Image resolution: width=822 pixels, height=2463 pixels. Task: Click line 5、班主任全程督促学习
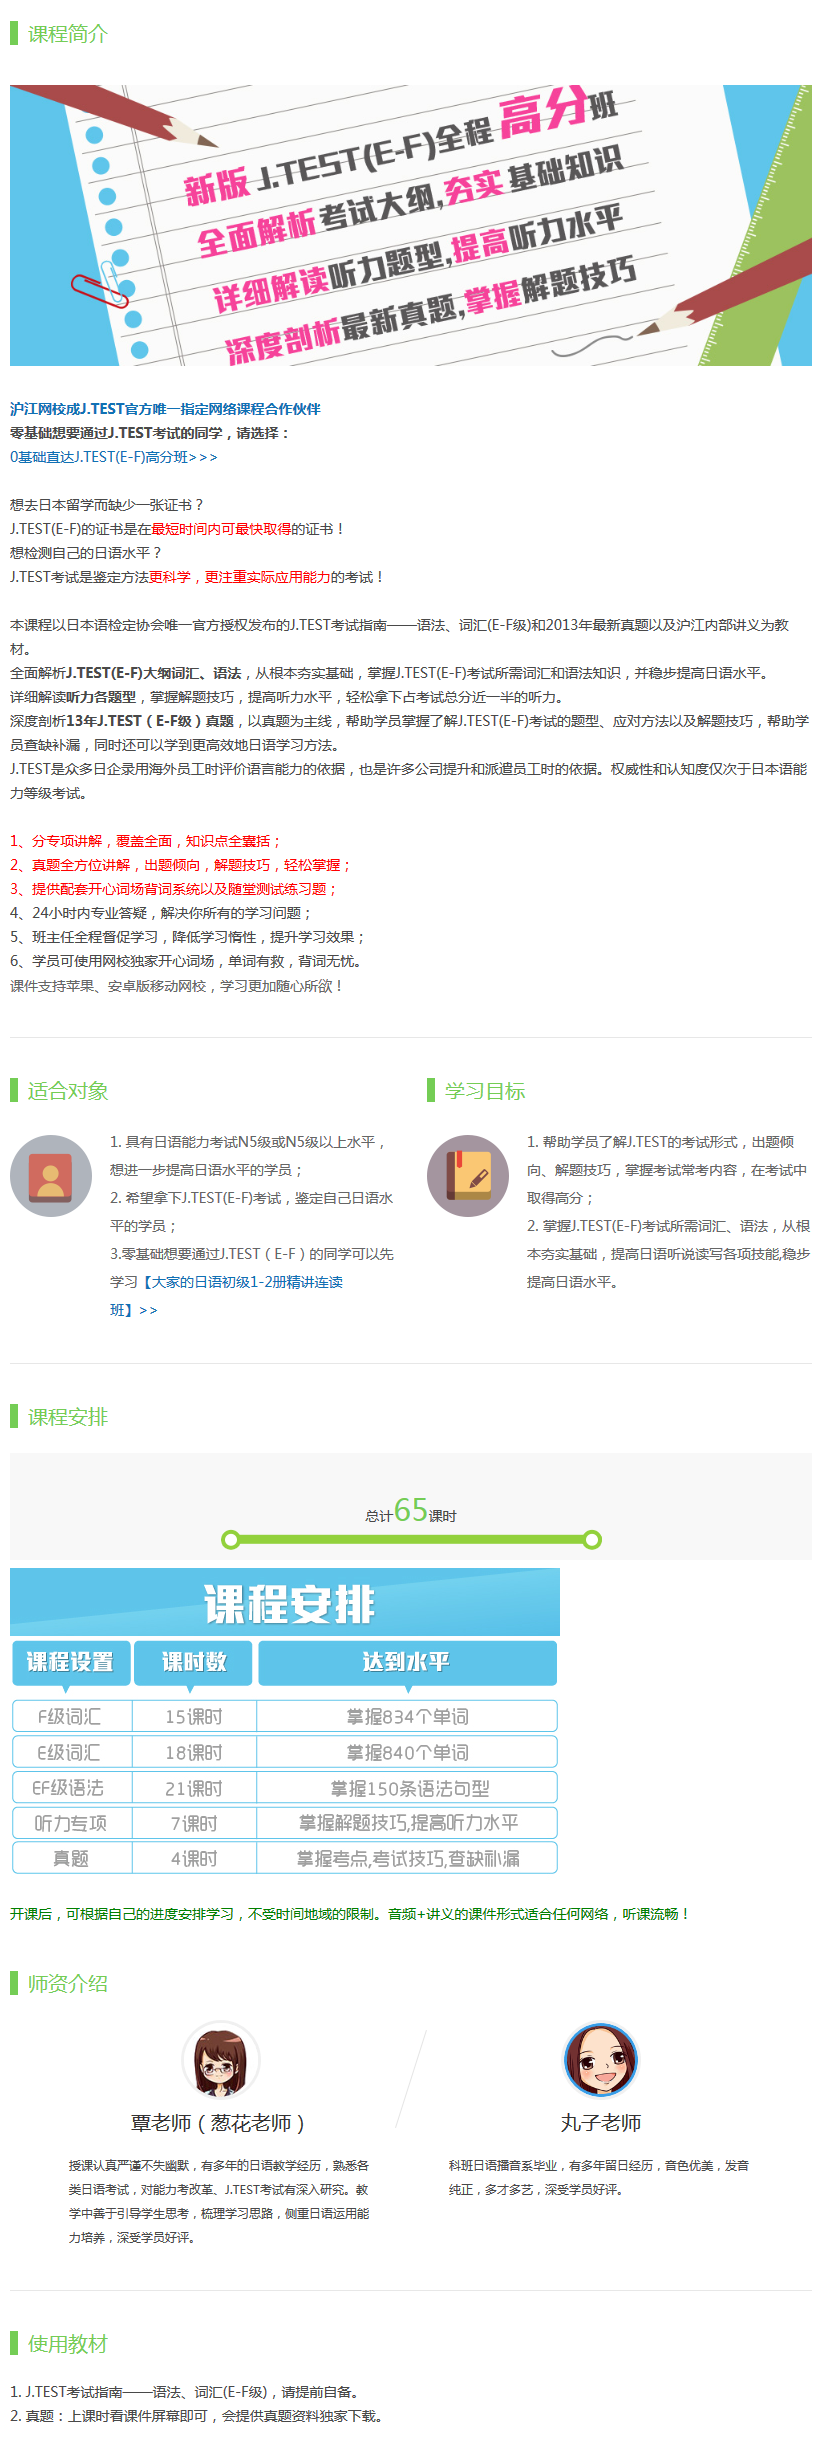point(188,937)
